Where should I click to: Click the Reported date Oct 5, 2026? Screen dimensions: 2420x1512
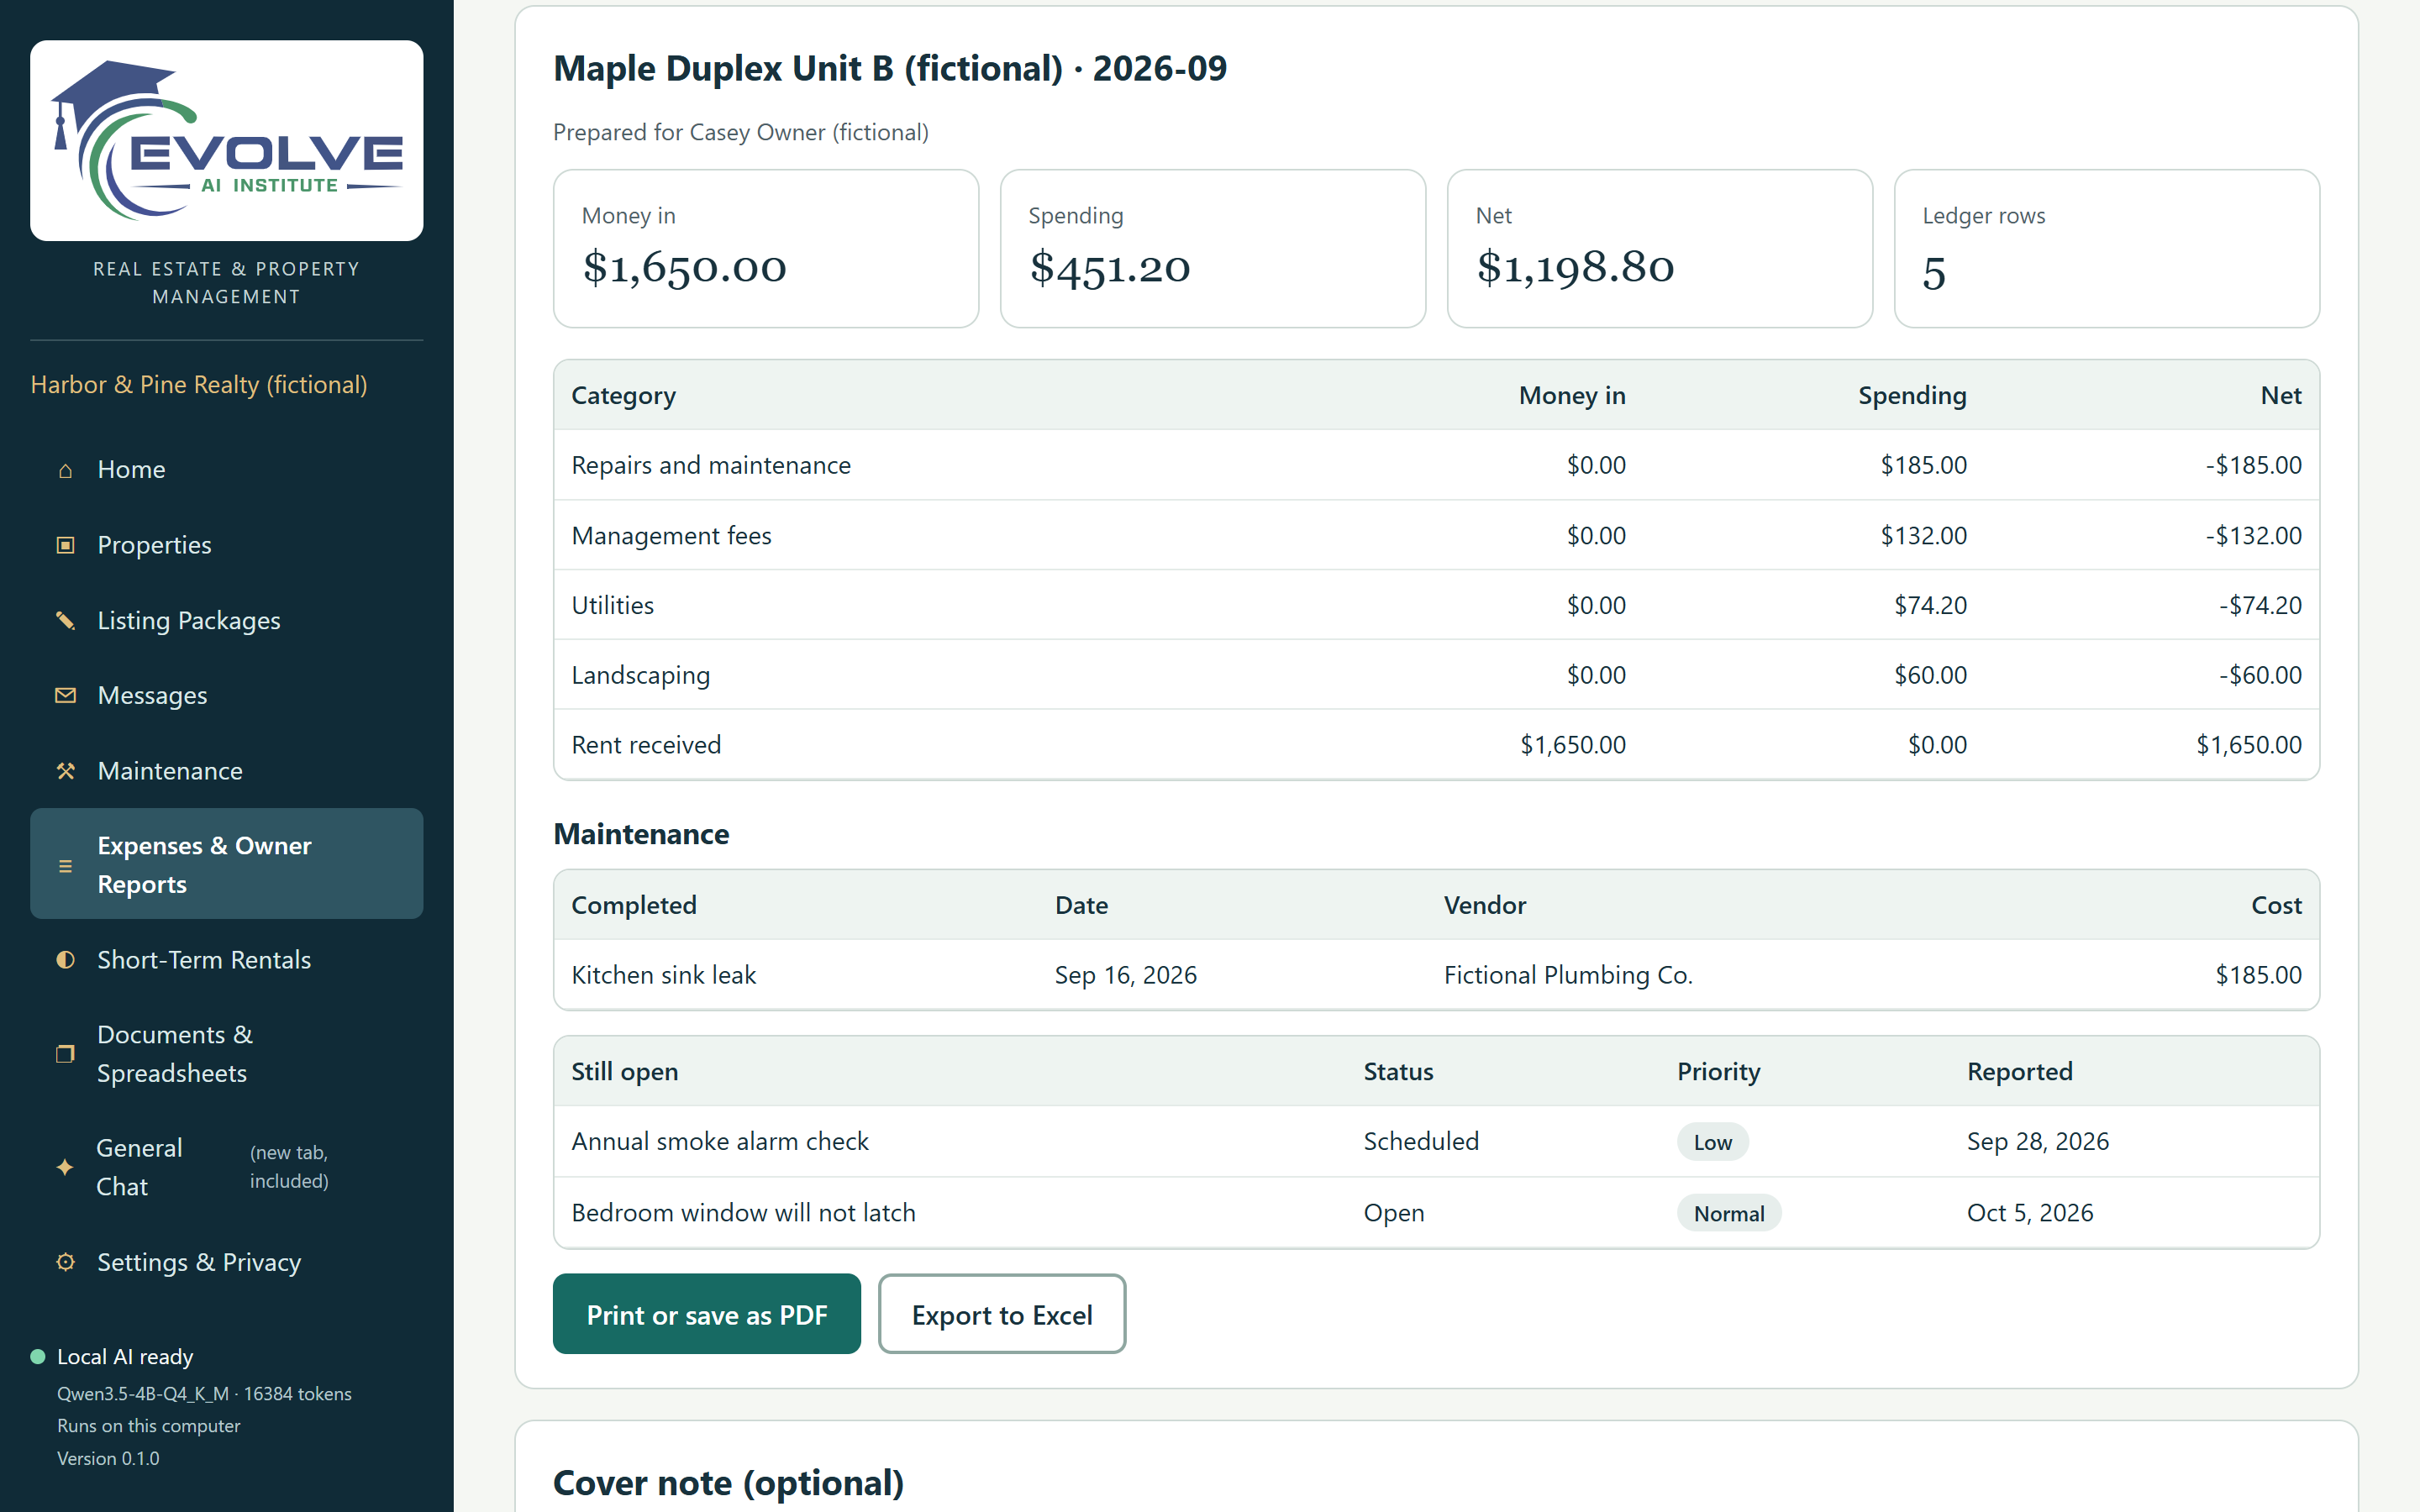(2030, 1213)
